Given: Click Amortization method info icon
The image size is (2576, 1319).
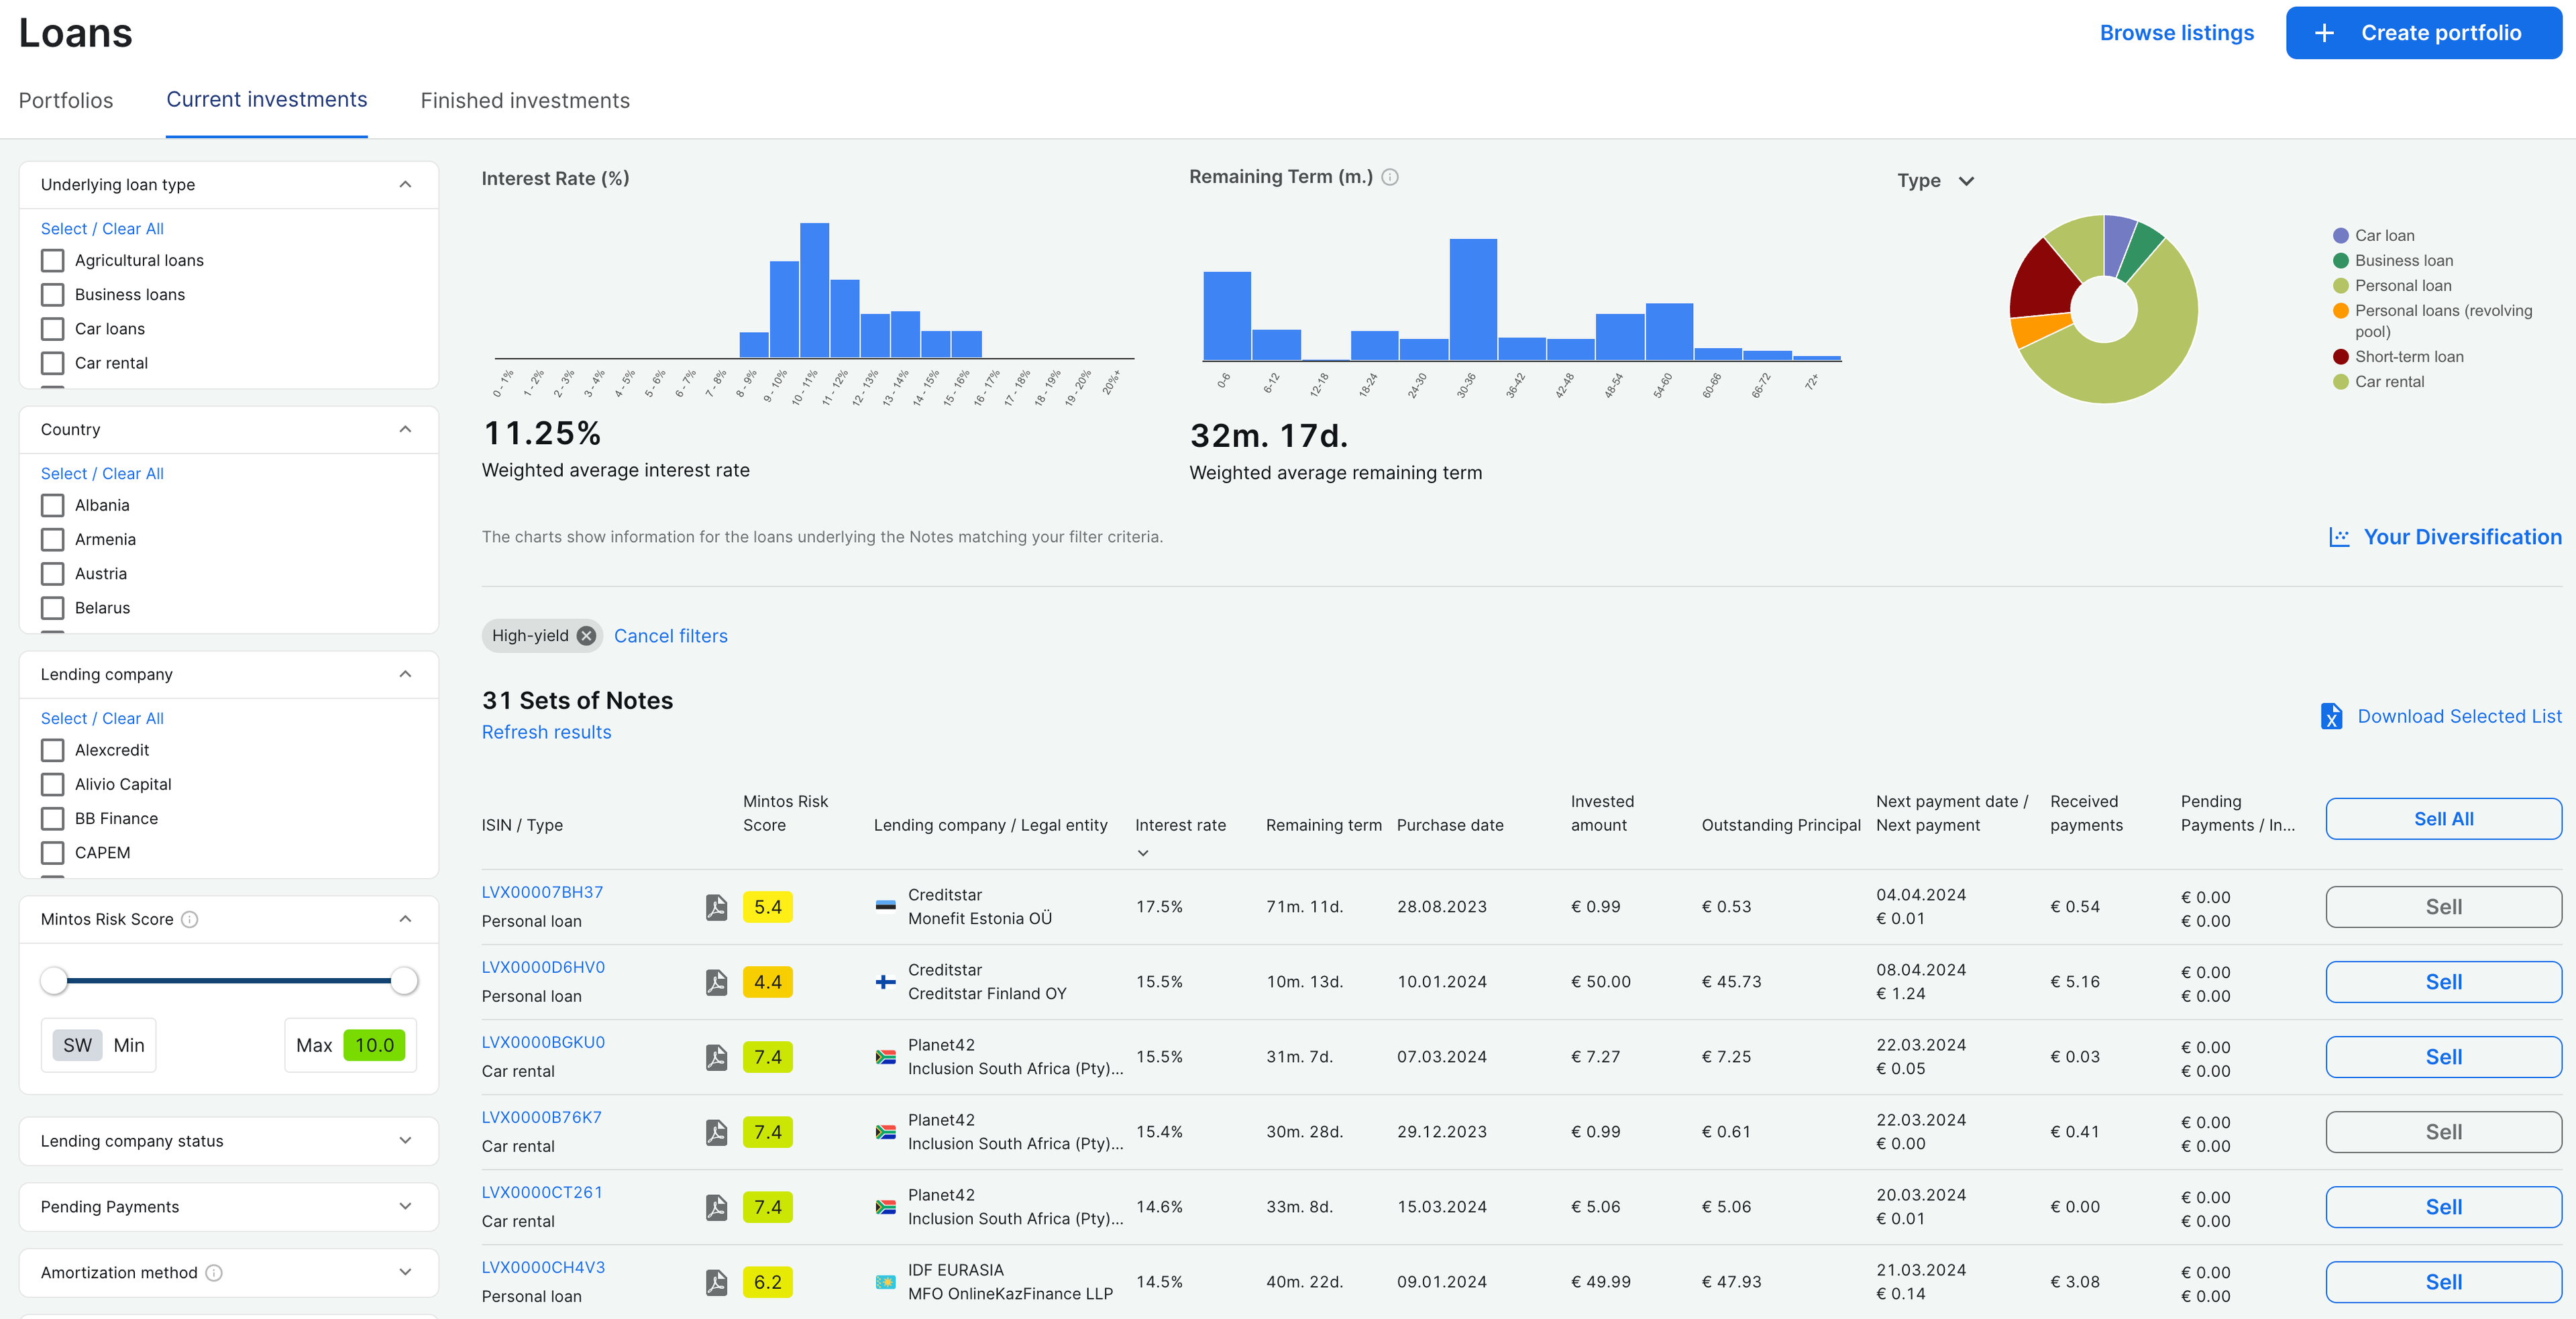Looking at the screenshot, I should [x=214, y=1273].
